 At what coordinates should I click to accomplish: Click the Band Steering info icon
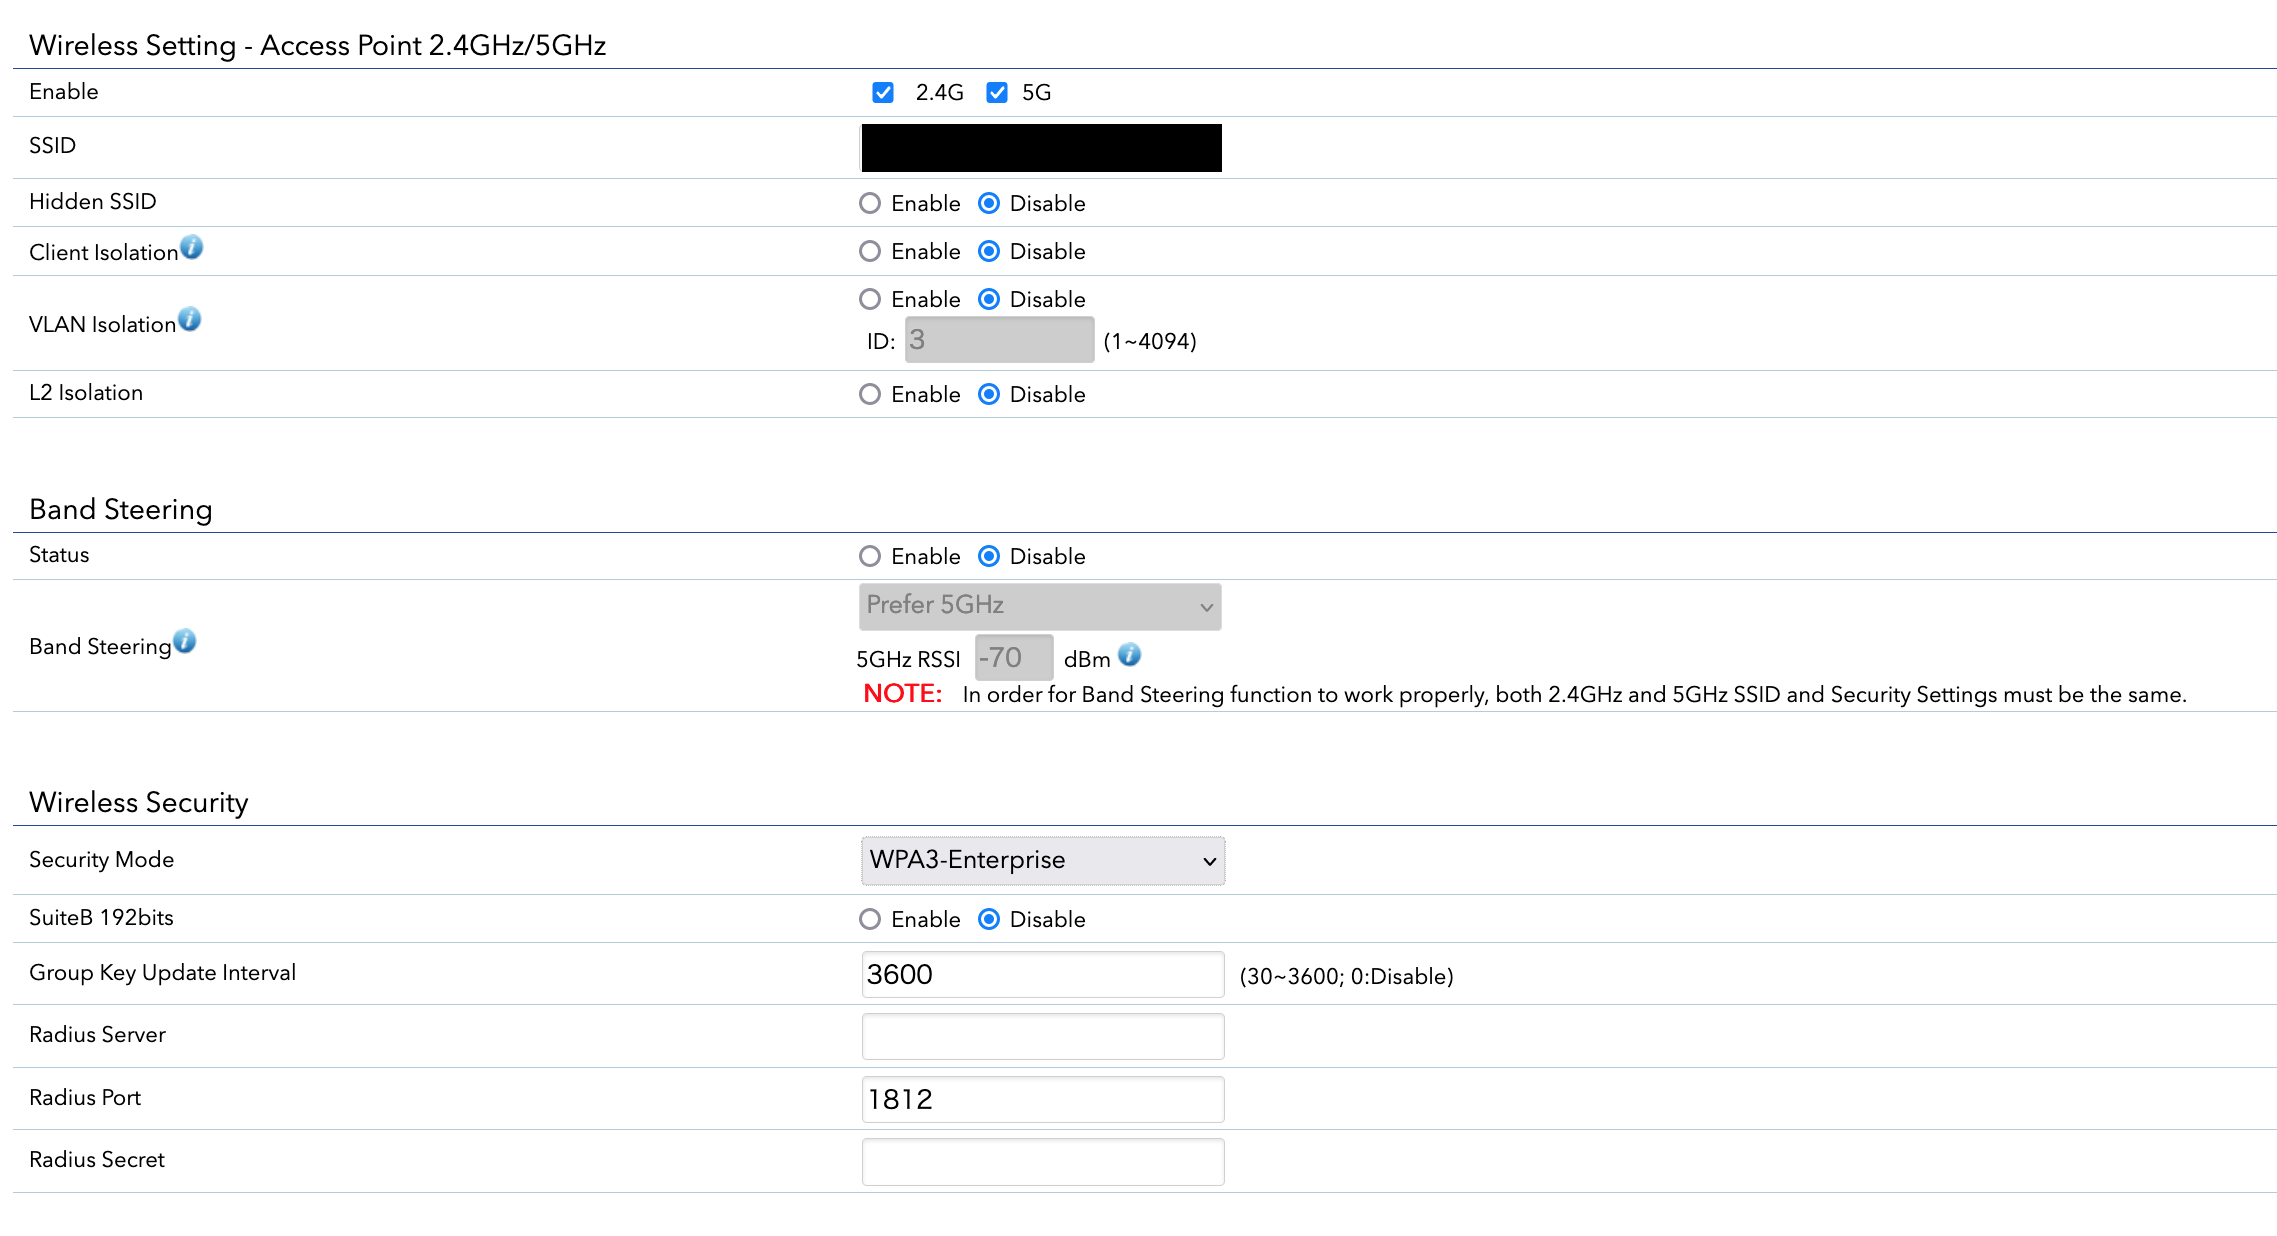[x=185, y=642]
